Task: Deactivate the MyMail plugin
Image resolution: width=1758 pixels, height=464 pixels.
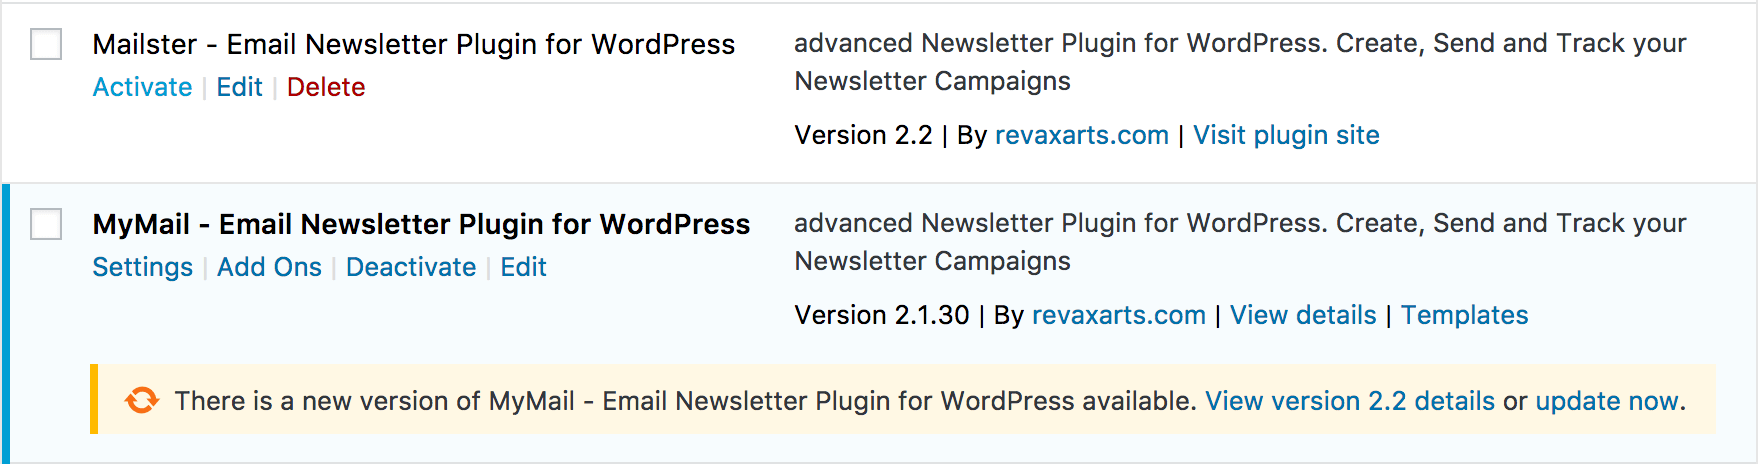Action: (x=411, y=267)
